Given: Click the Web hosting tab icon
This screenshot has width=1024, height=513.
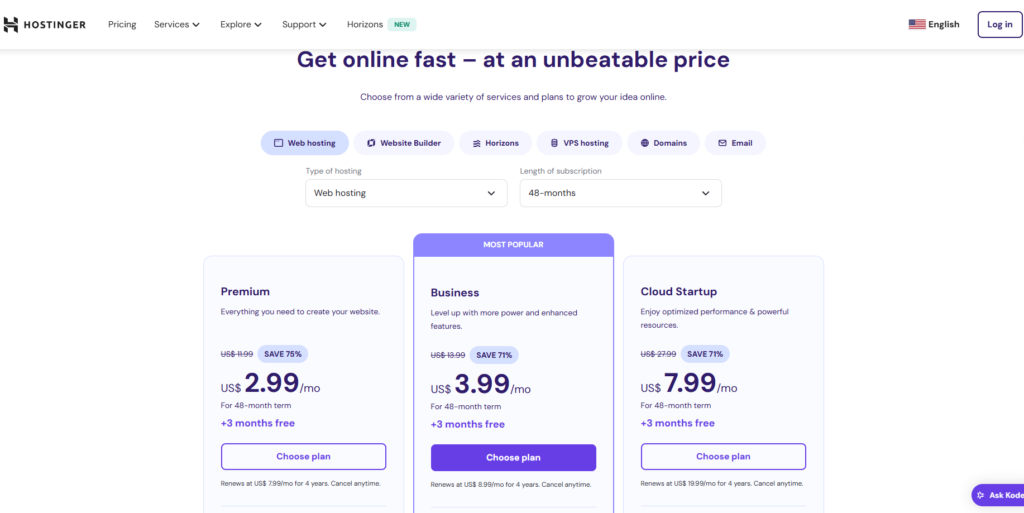Looking at the screenshot, I should point(278,143).
